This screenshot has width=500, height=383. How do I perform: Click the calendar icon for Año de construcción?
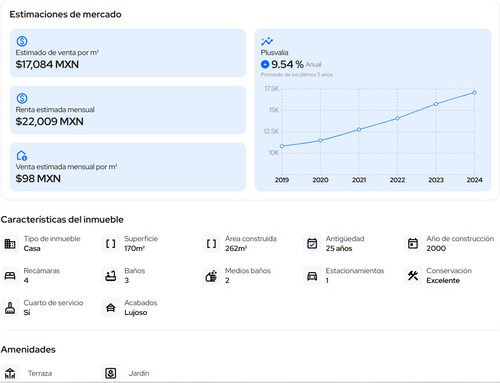413,244
